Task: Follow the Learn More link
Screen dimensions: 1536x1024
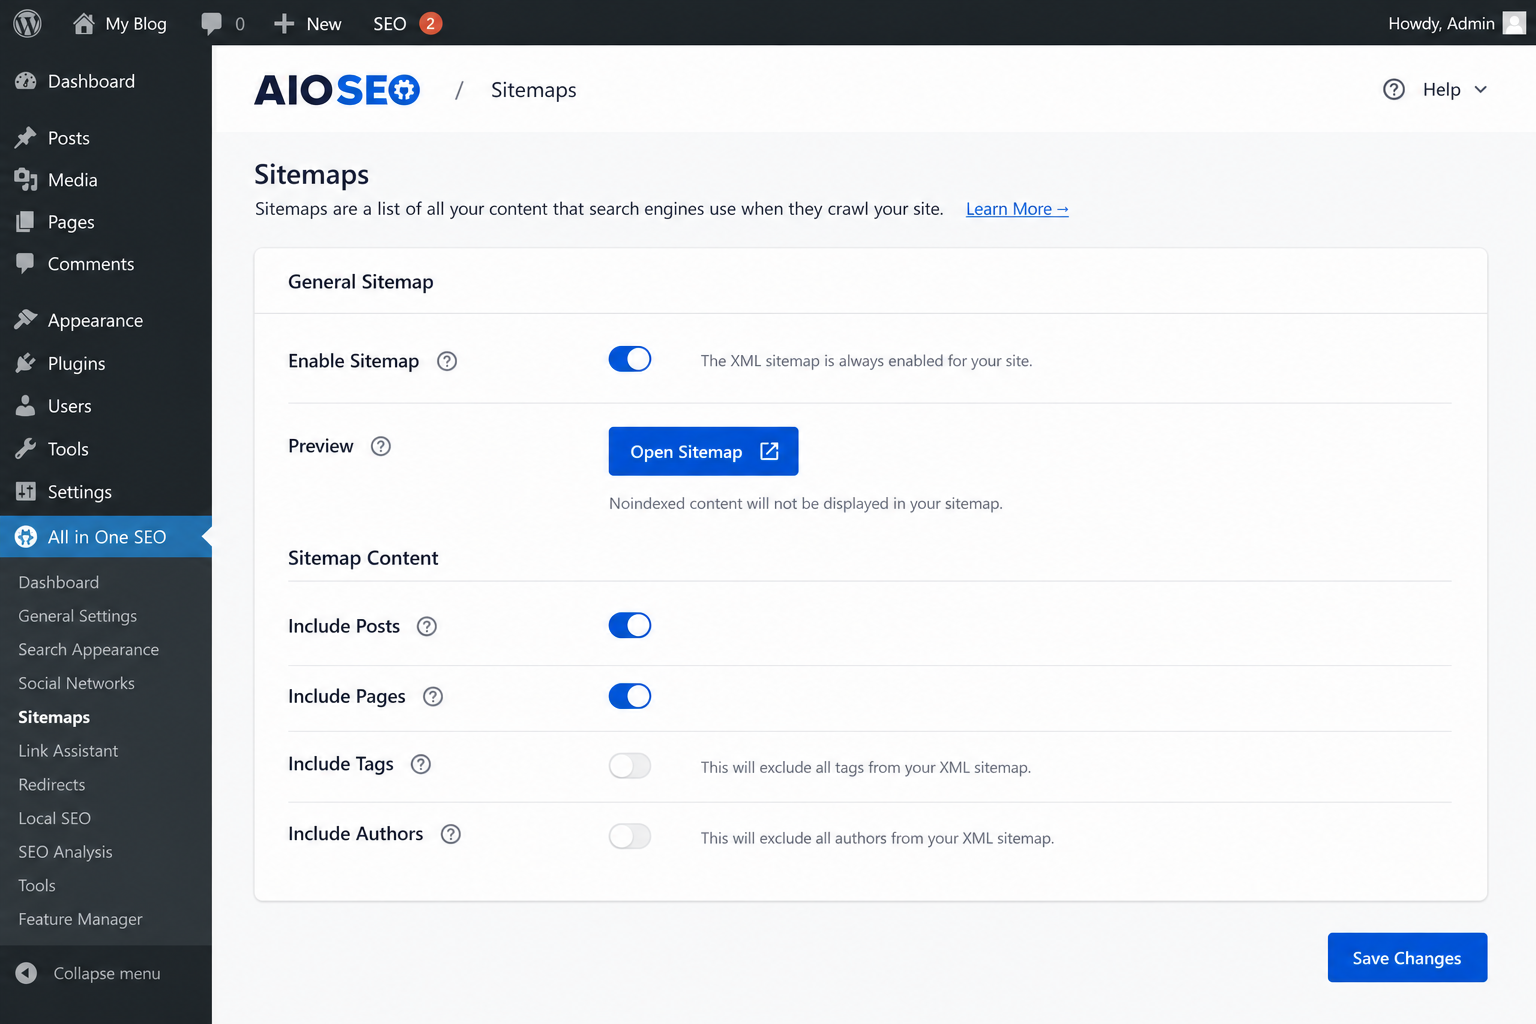Action: coord(1017,209)
